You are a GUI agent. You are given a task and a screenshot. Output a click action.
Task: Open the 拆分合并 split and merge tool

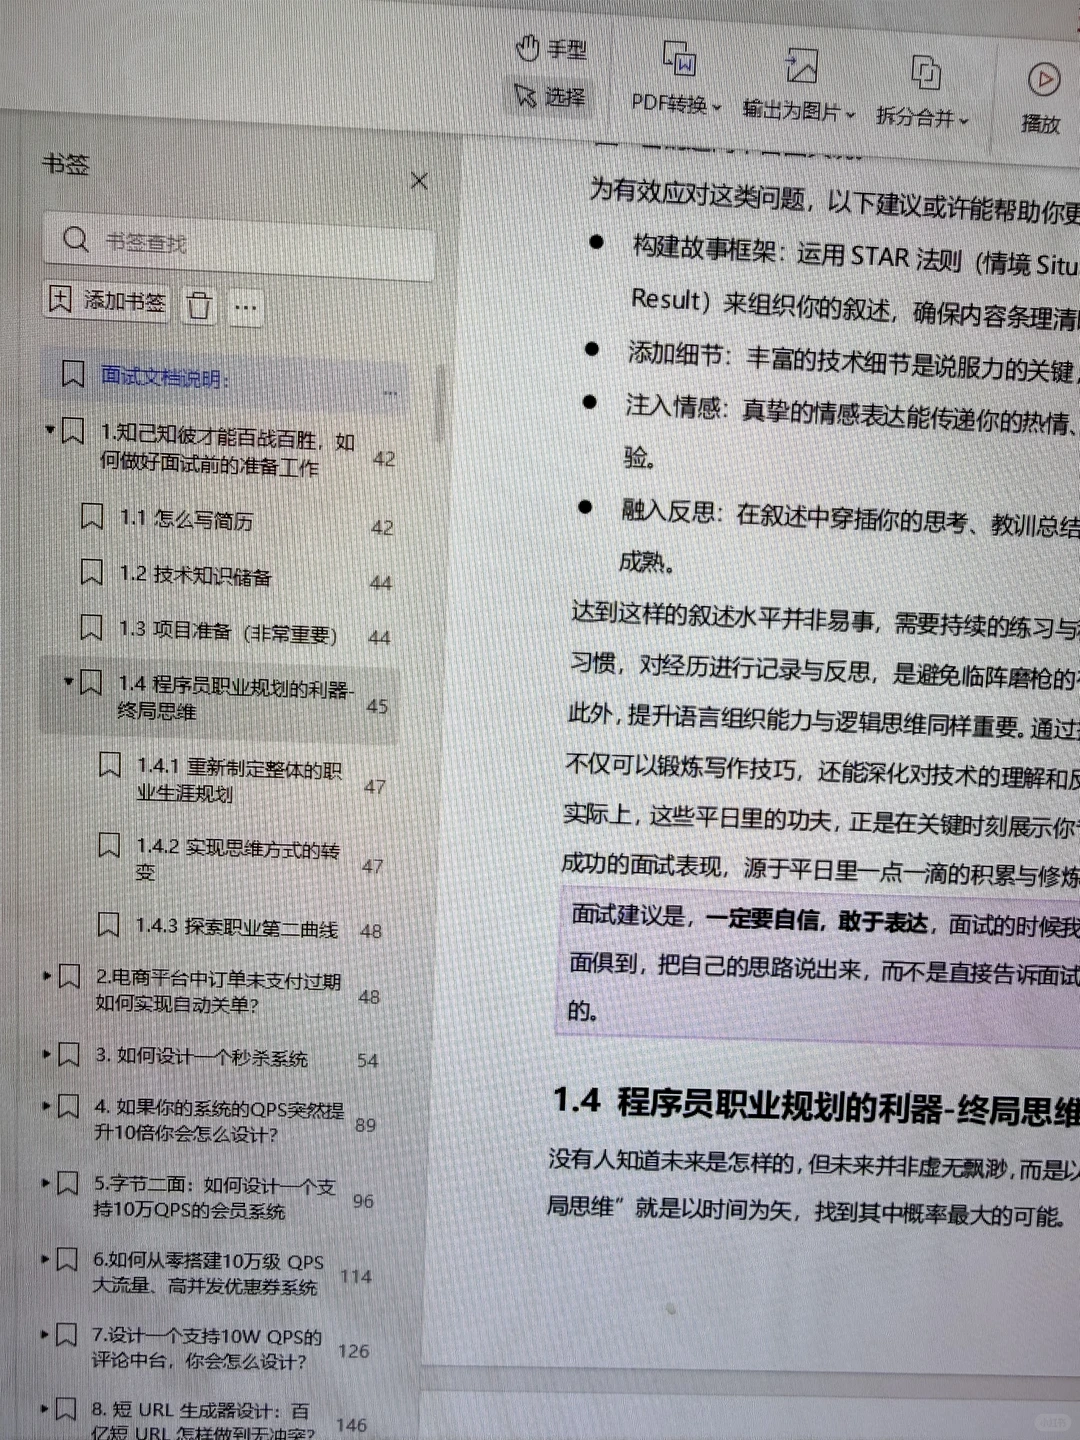coord(925,72)
